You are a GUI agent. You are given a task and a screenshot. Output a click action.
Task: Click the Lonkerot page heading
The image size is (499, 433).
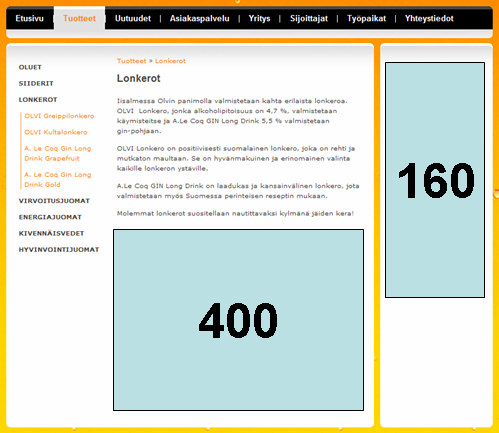coord(138,78)
